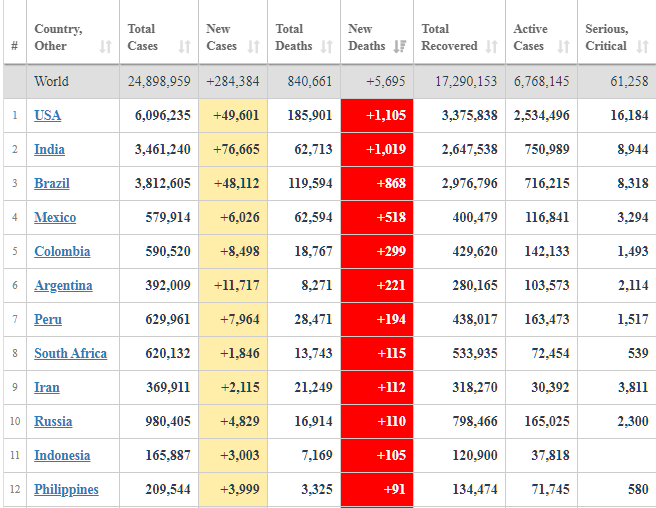Open Mexico country link

tap(55, 217)
